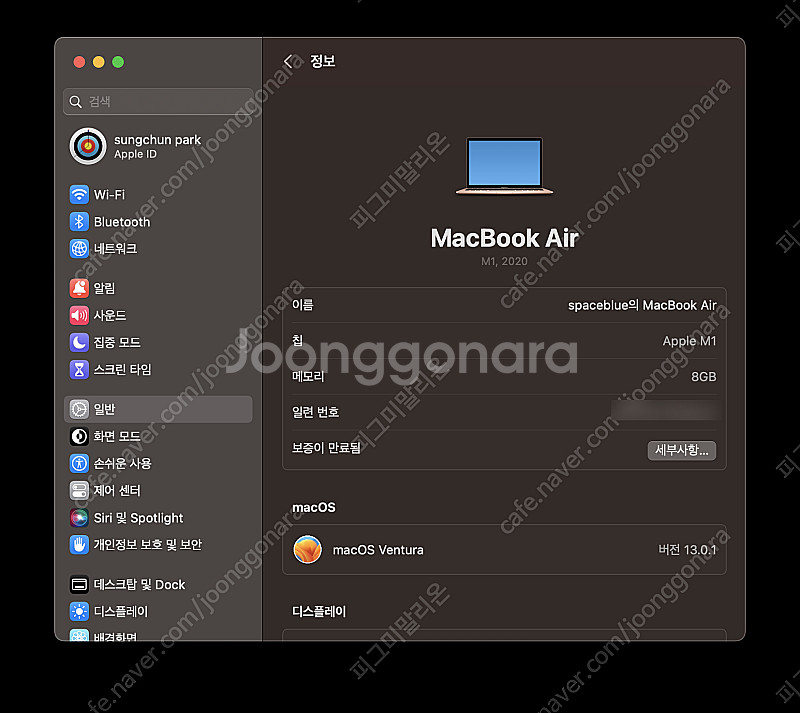The height and width of the screenshot is (713, 800).
Task: Click the 칩 row label
Action: point(297,340)
